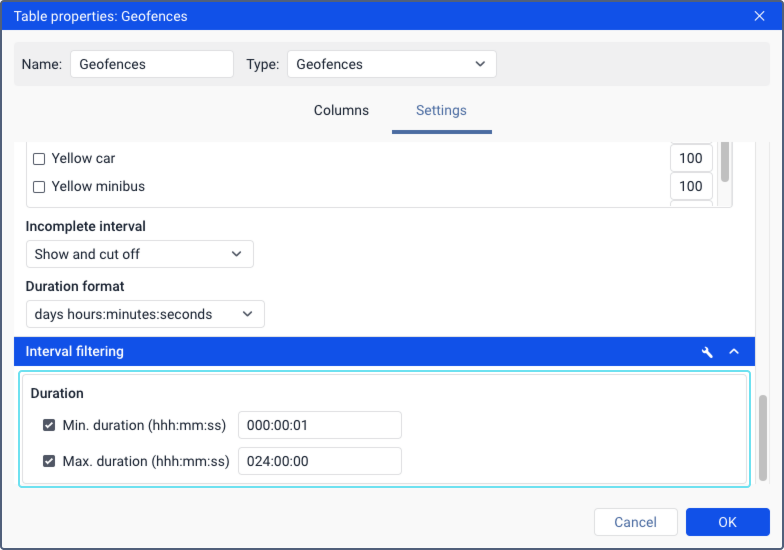Image resolution: width=784 pixels, height=550 pixels.
Task: Collapse the Interval filtering section
Action: 734,352
